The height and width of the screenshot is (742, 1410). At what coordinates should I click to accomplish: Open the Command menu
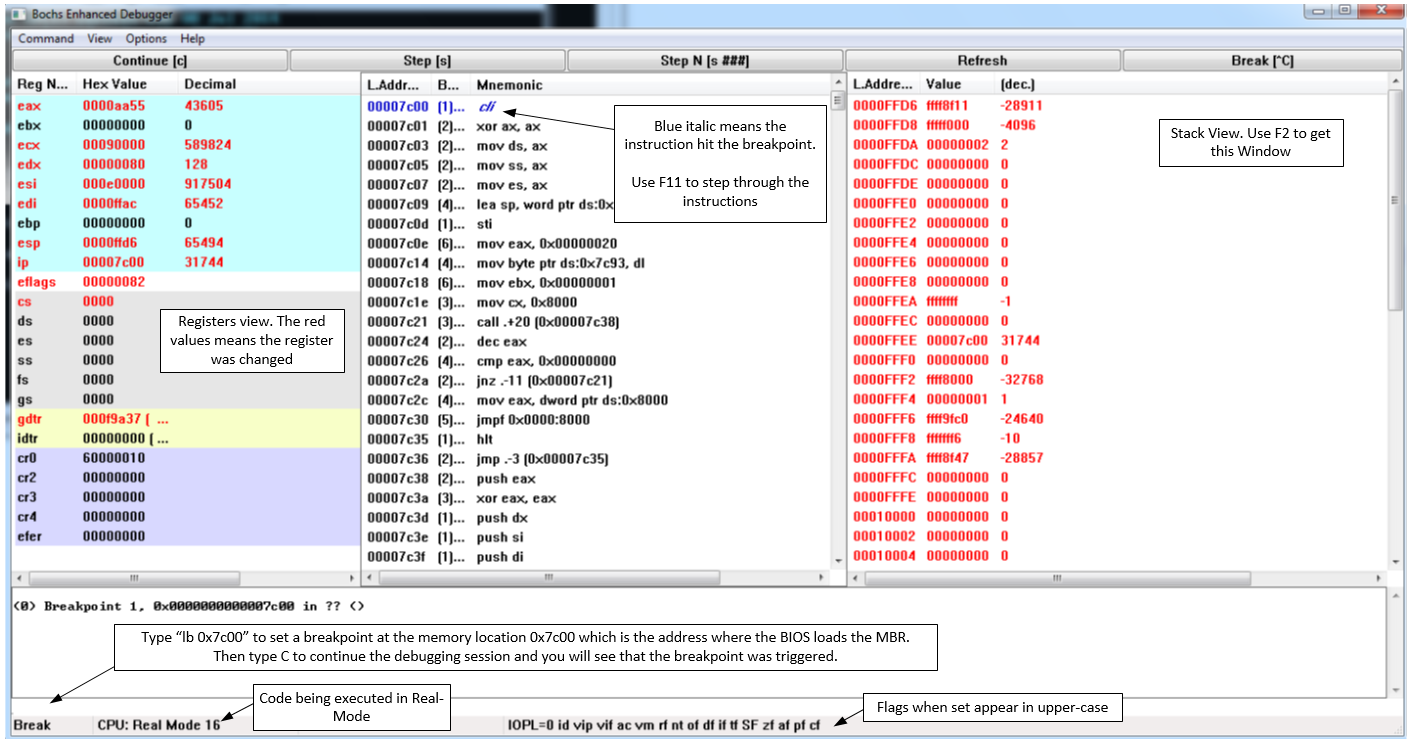46,39
